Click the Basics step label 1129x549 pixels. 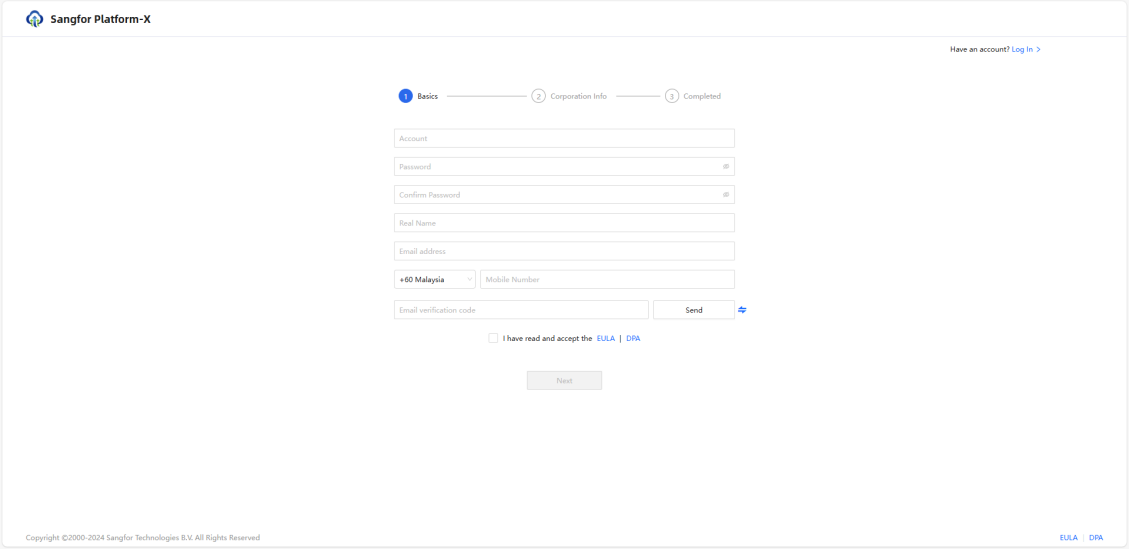428,96
